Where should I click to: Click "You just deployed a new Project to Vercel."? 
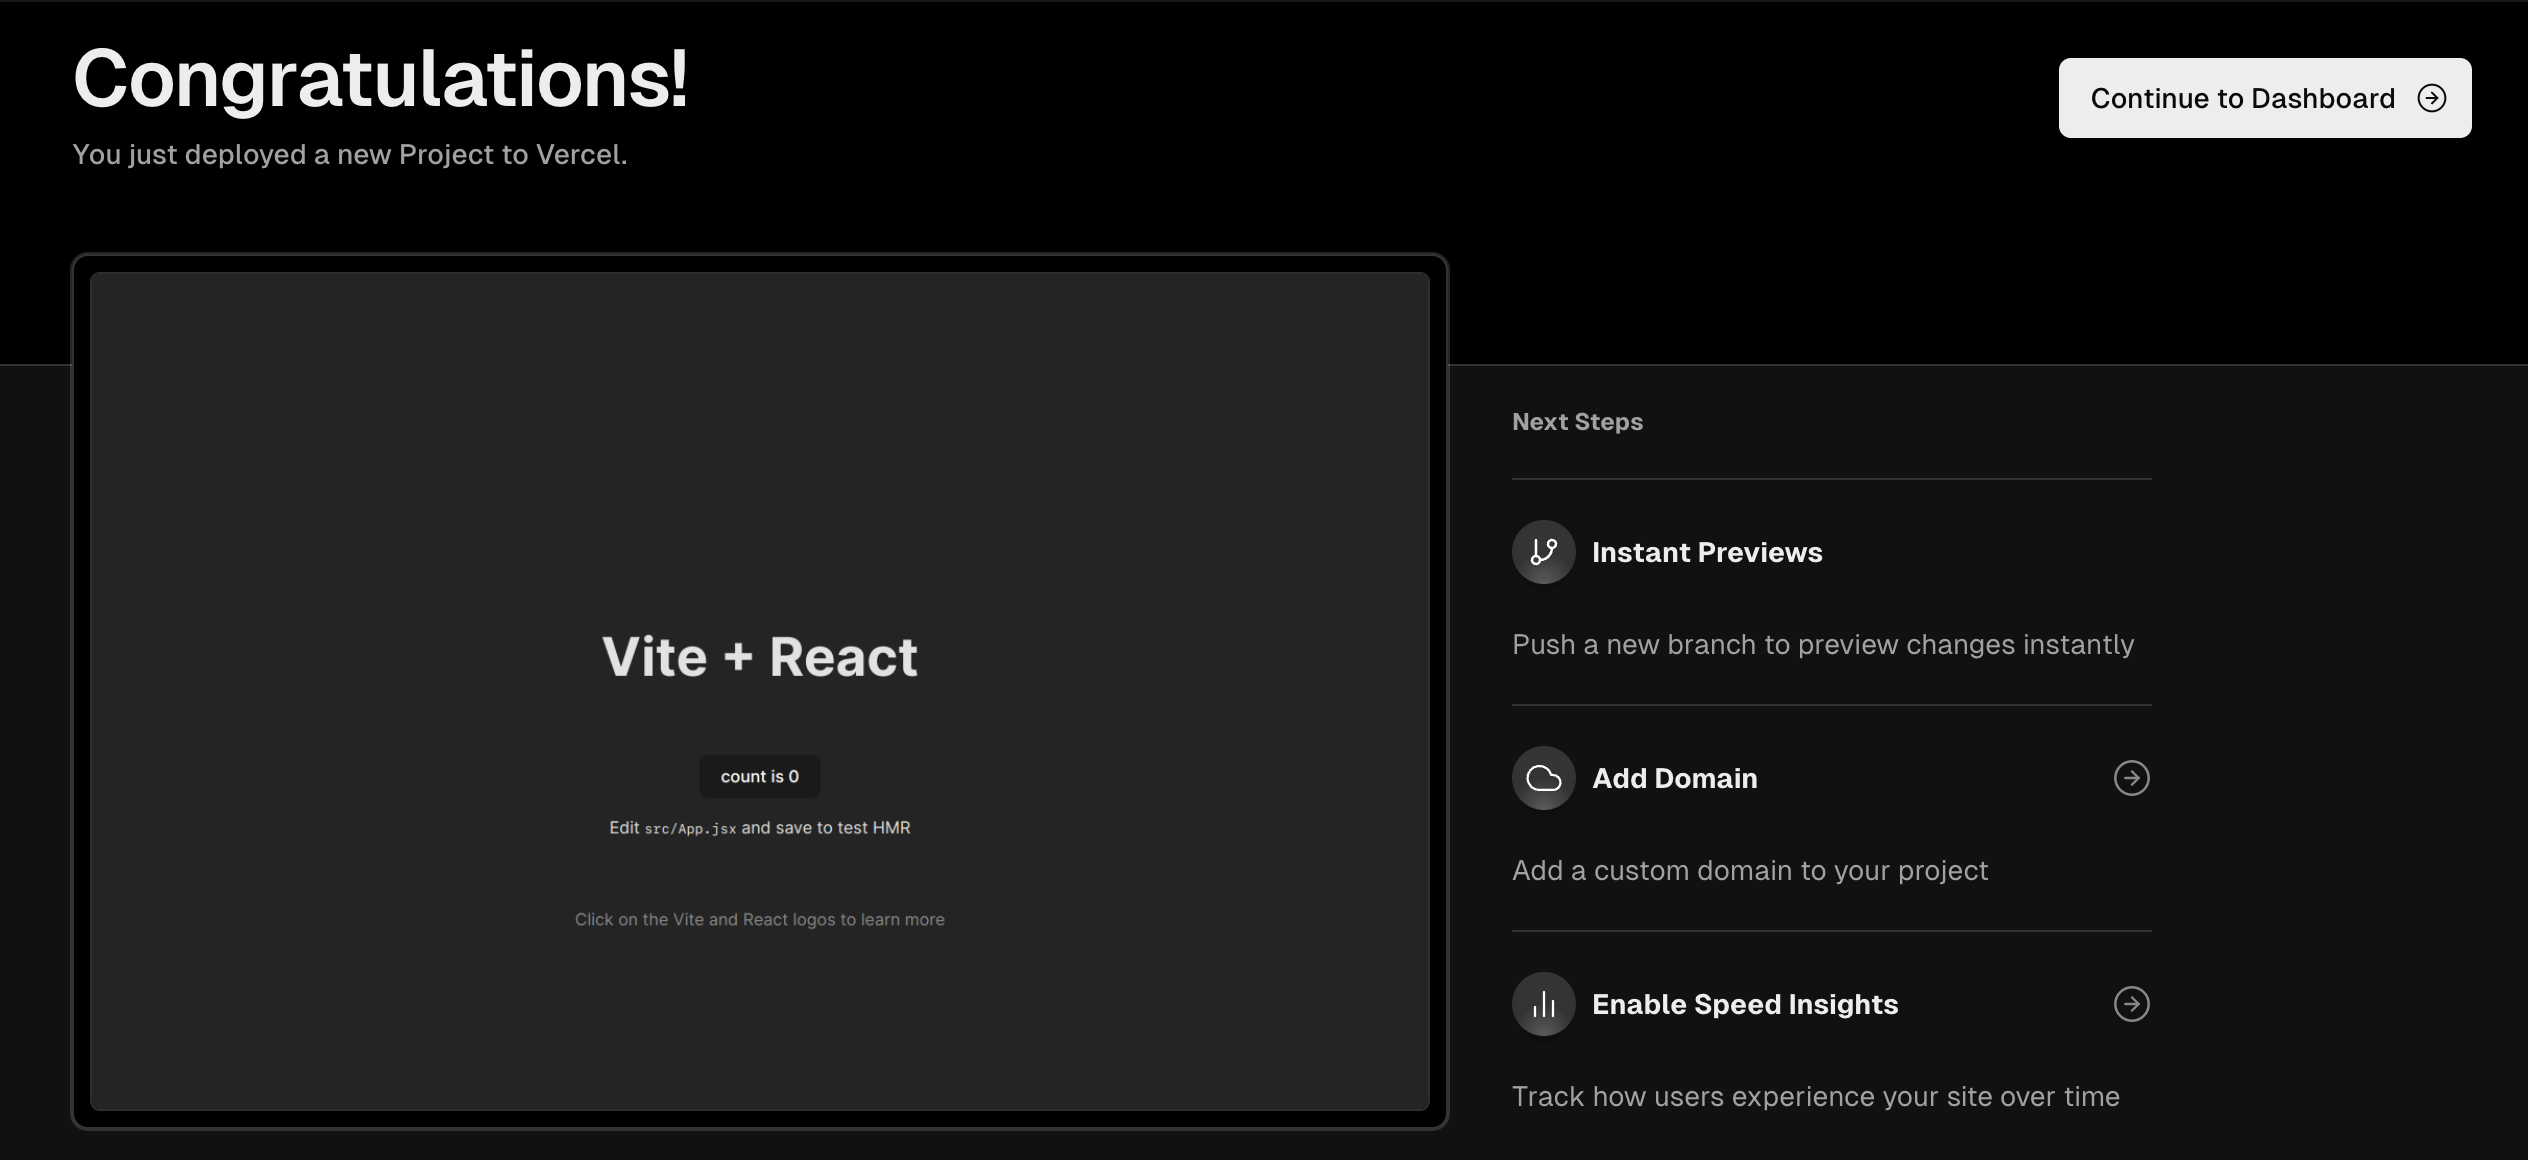pyautogui.click(x=350, y=155)
